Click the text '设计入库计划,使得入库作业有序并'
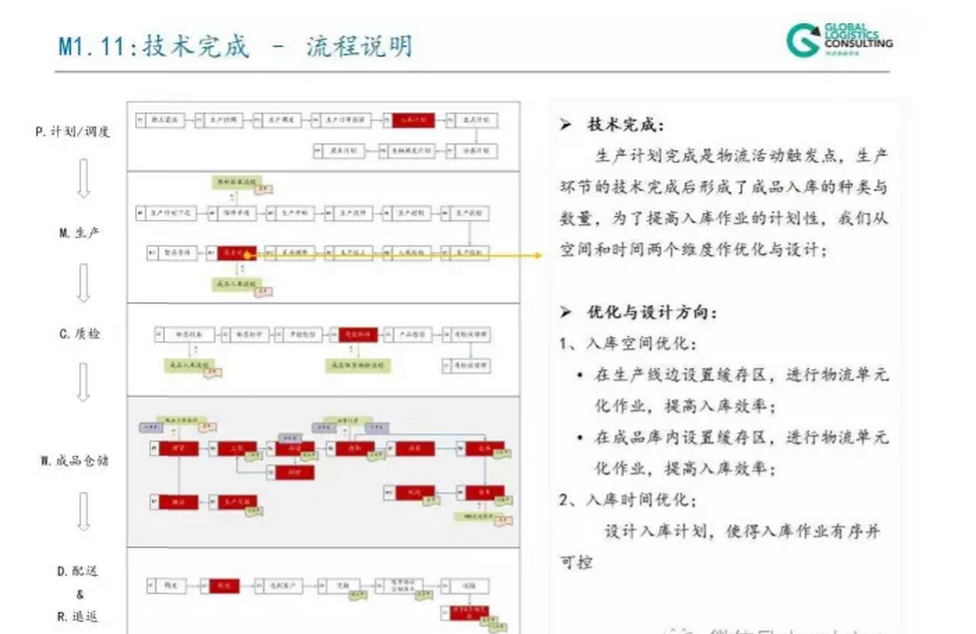 pyautogui.click(x=743, y=531)
